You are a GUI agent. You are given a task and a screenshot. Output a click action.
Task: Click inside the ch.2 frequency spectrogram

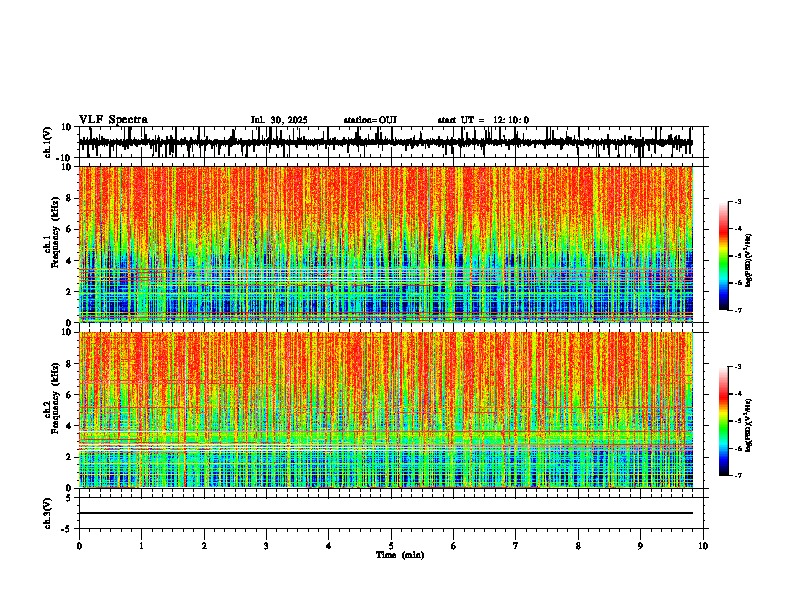tap(385, 410)
